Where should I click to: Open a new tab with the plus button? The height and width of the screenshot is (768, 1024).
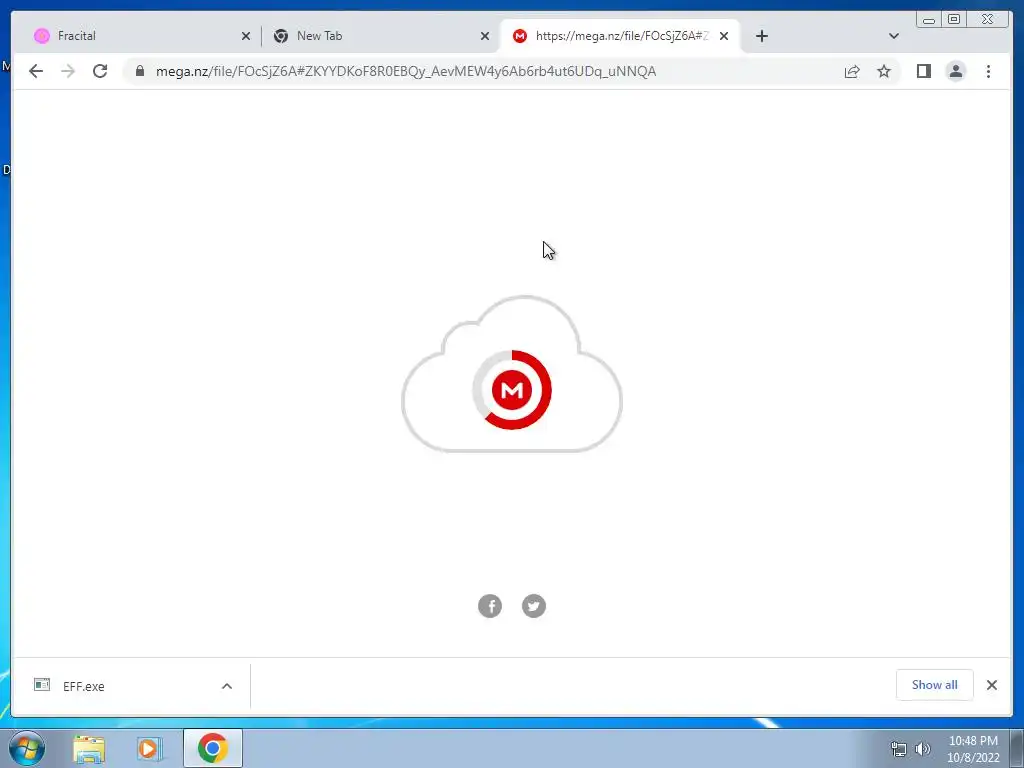point(761,36)
